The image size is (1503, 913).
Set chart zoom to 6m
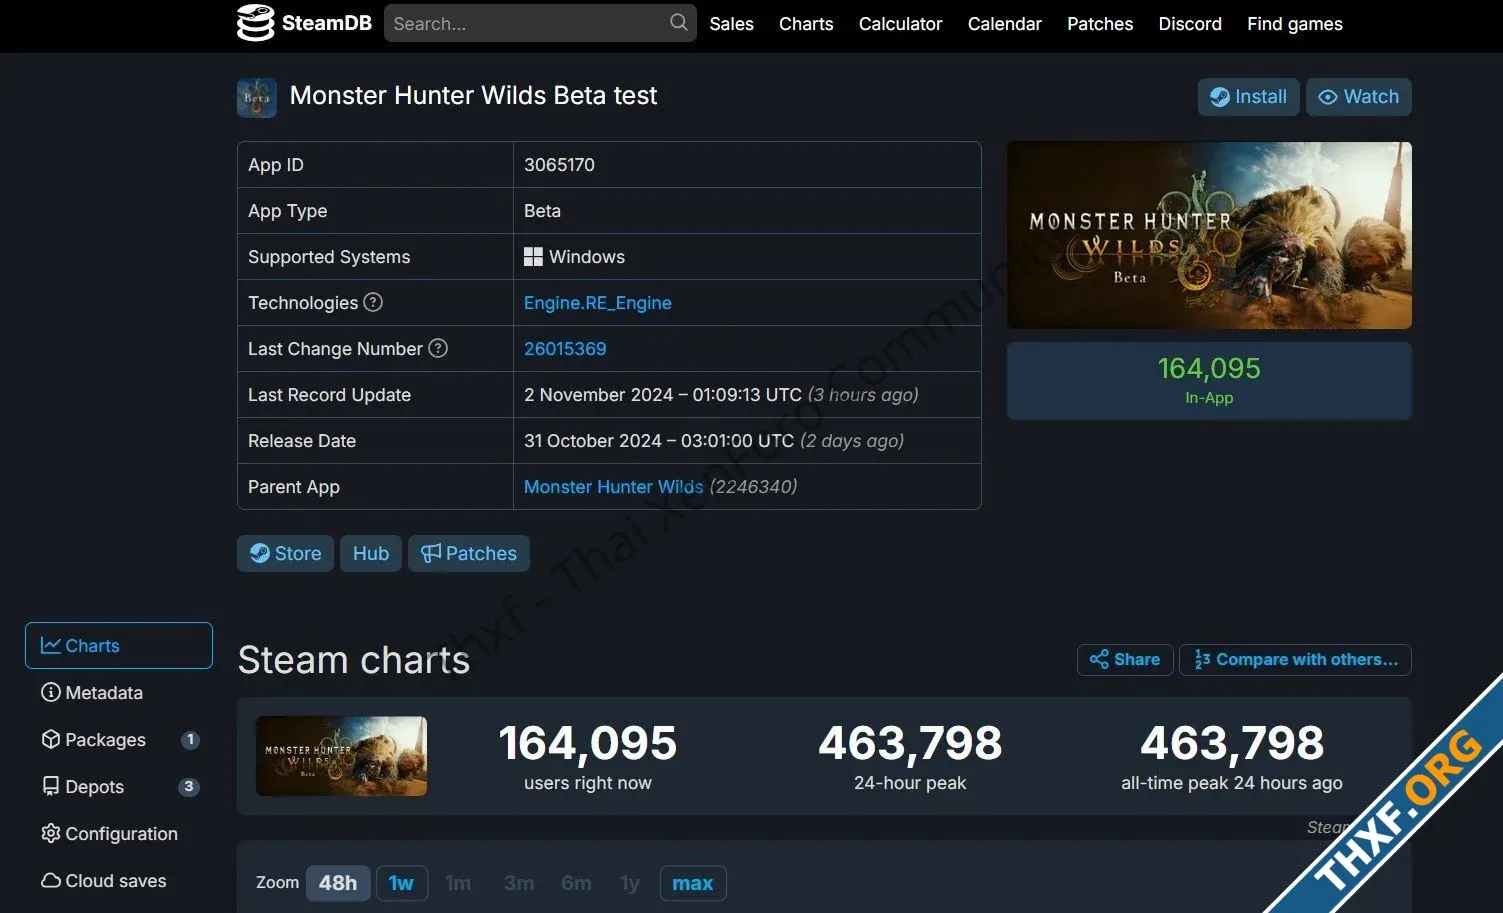click(576, 883)
